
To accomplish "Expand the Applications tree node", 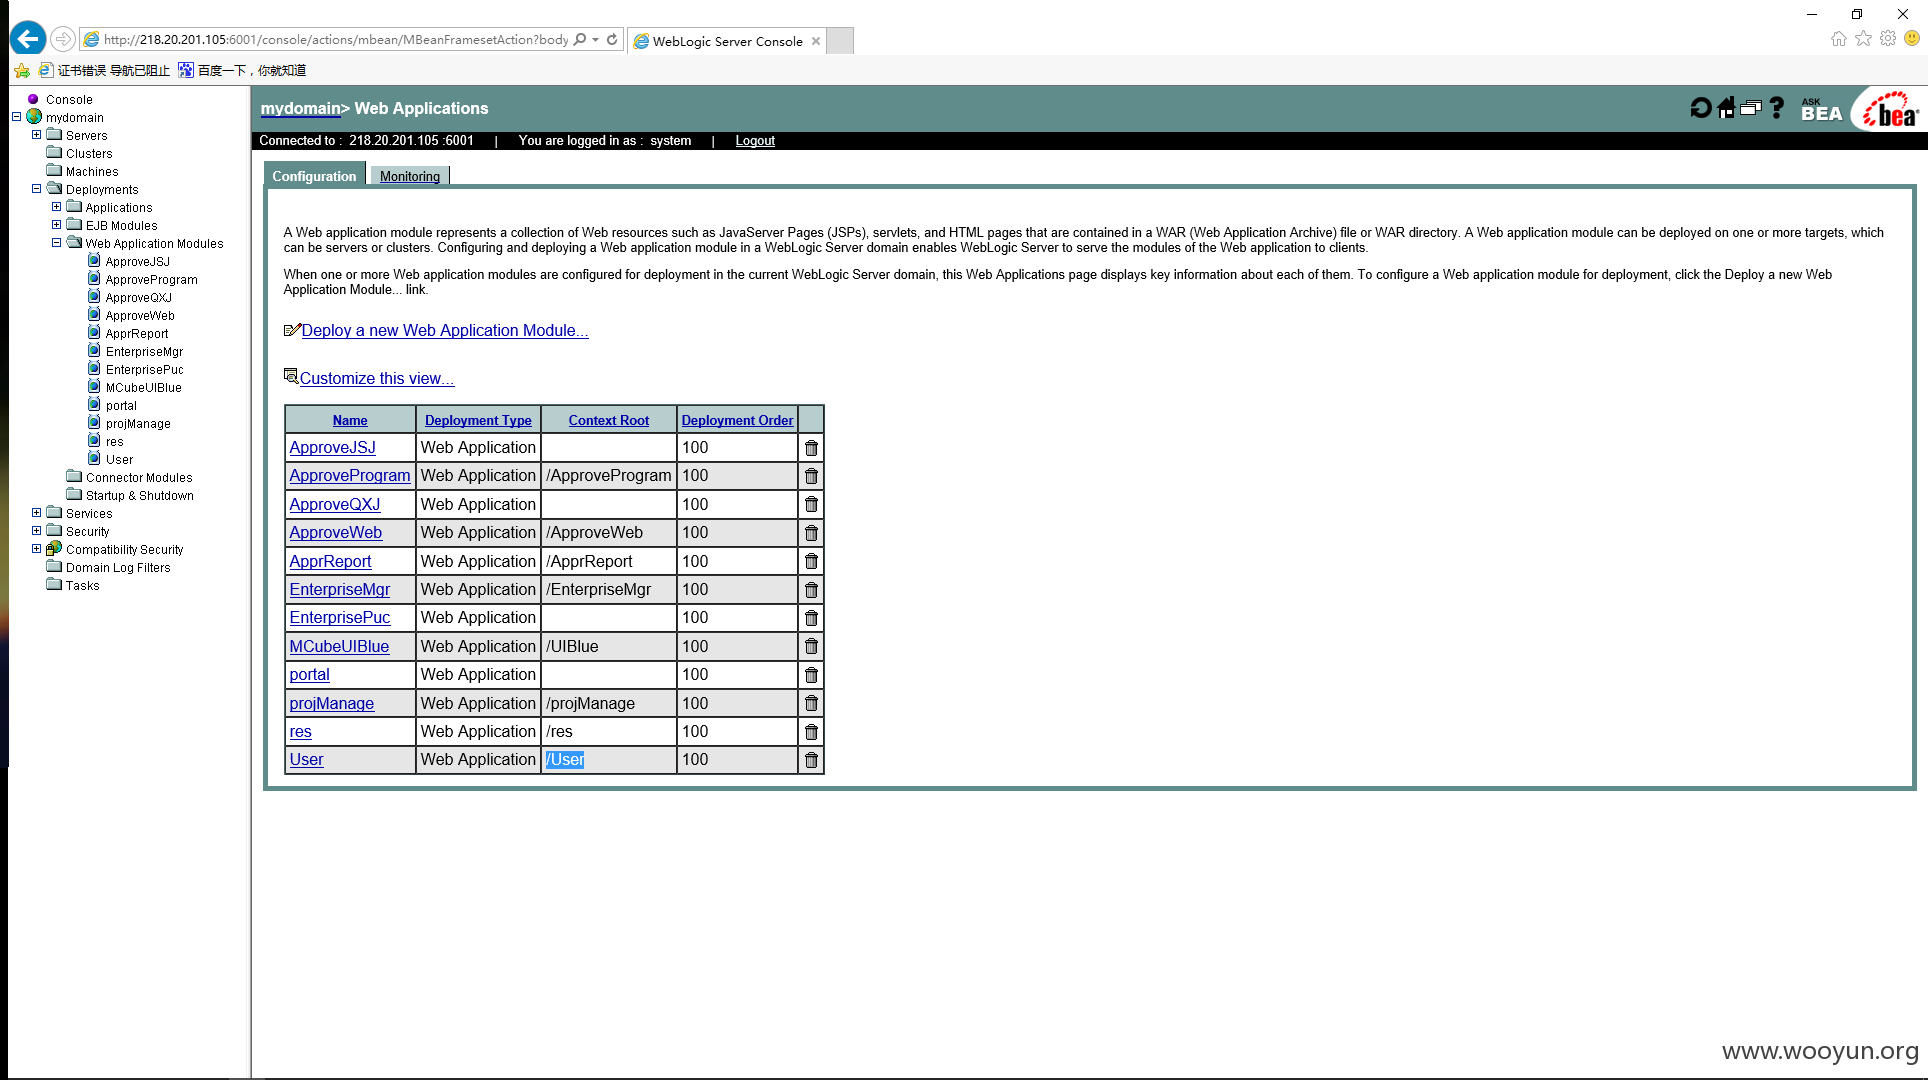I will [x=57, y=207].
